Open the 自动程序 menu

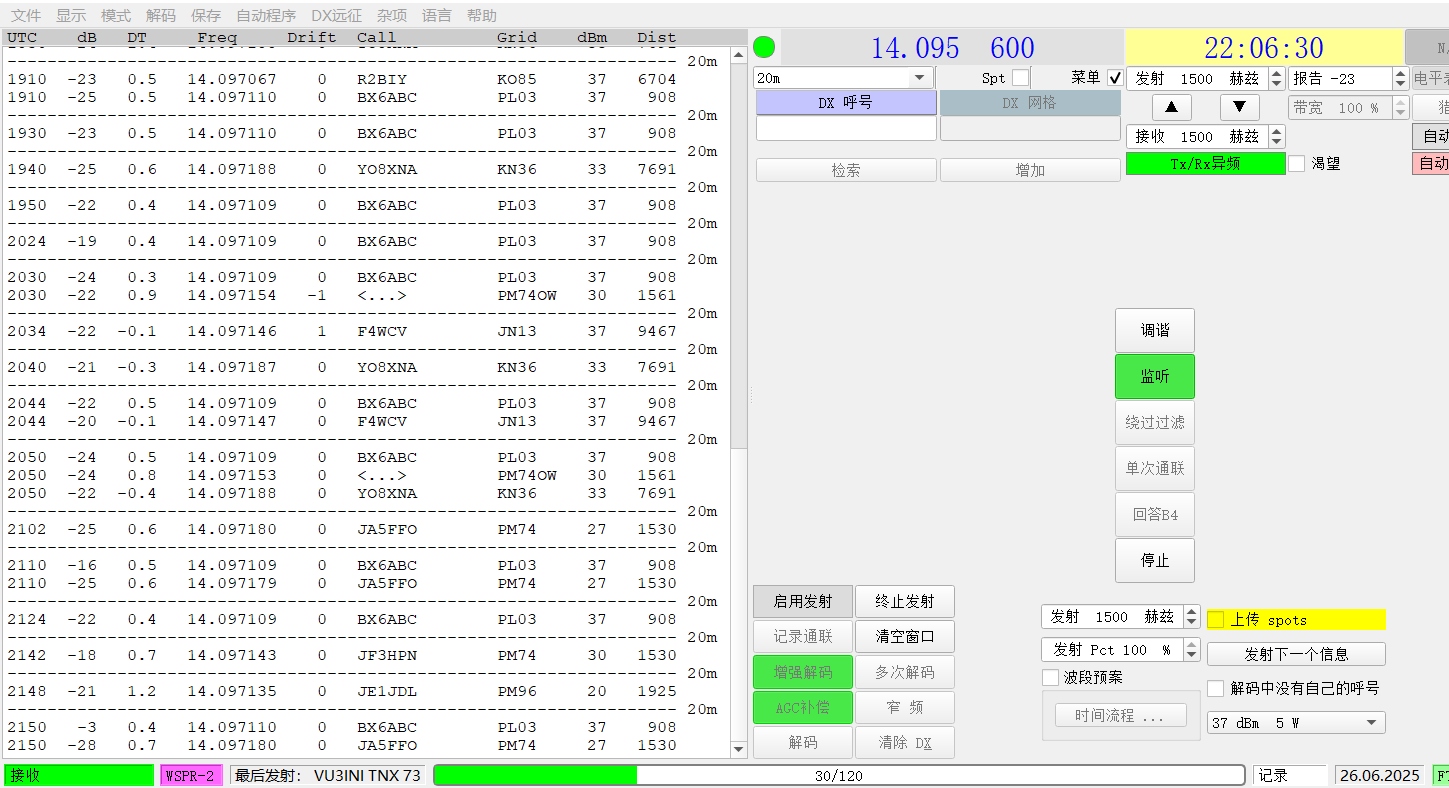tap(266, 16)
